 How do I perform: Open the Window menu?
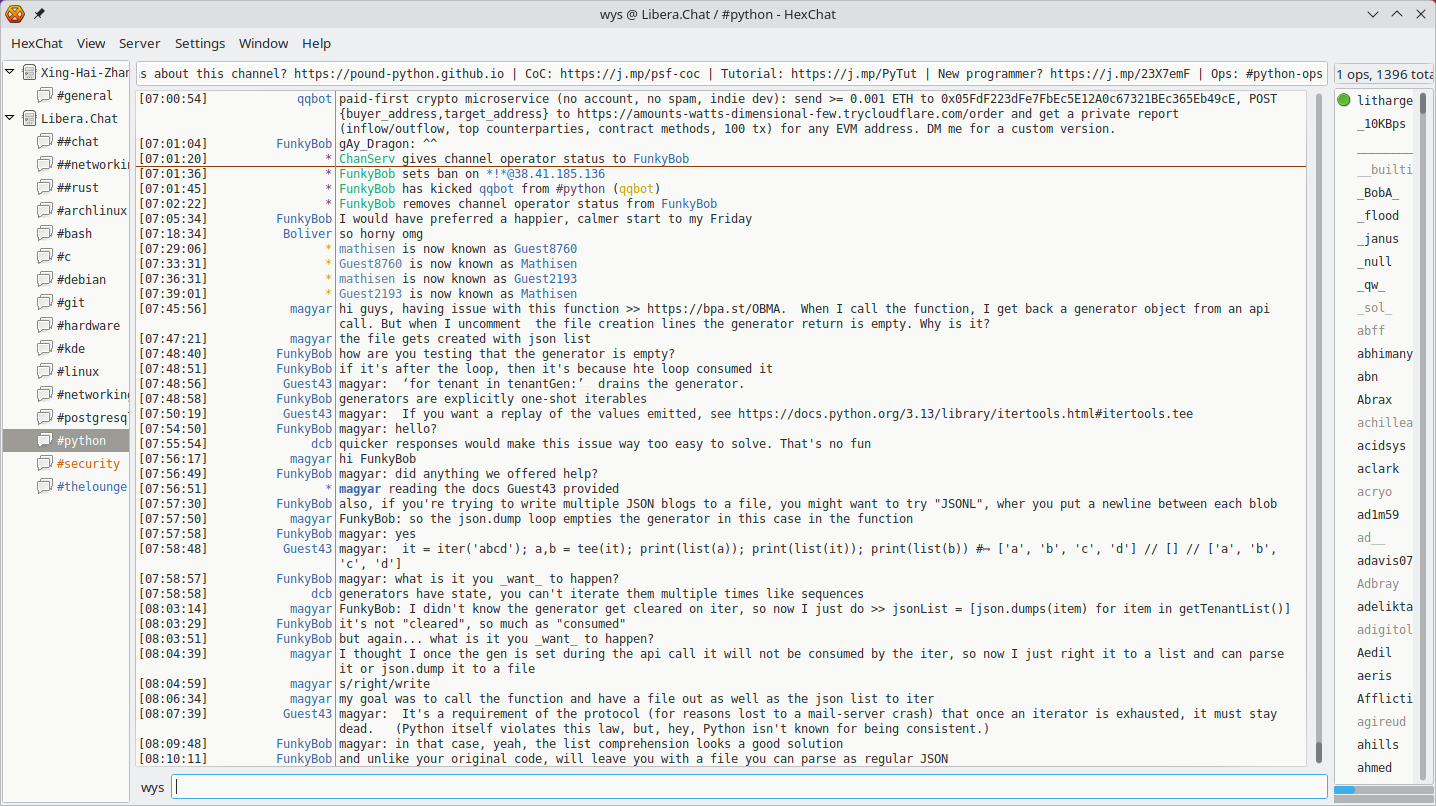[x=264, y=43]
